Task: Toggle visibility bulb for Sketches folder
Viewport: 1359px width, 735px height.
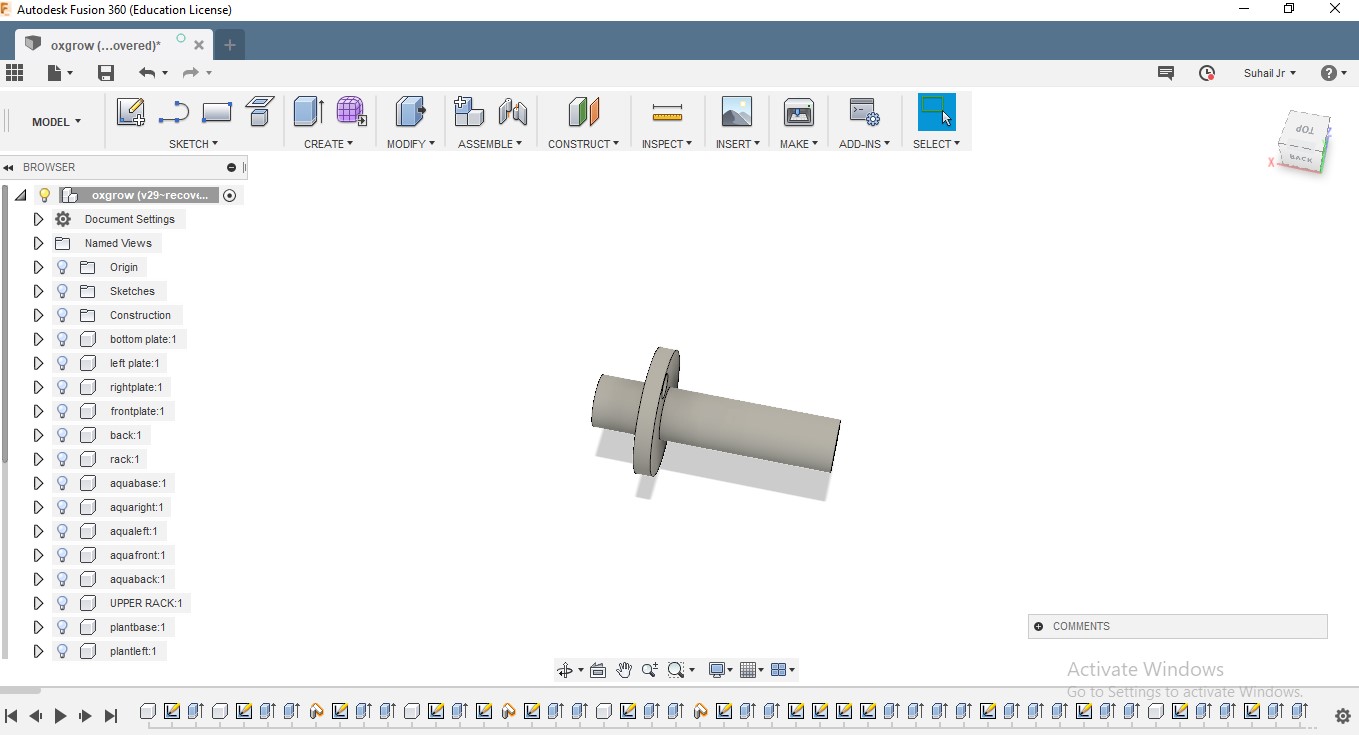Action: pyautogui.click(x=62, y=291)
